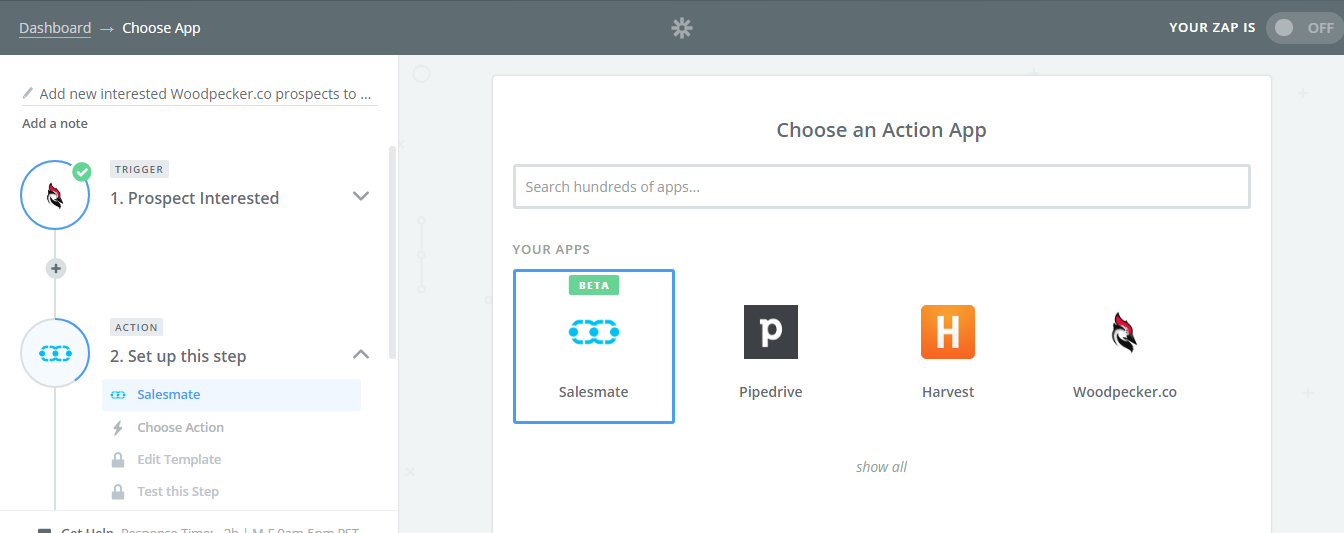Add a step with the plus button
The image size is (1344, 533).
point(56,268)
